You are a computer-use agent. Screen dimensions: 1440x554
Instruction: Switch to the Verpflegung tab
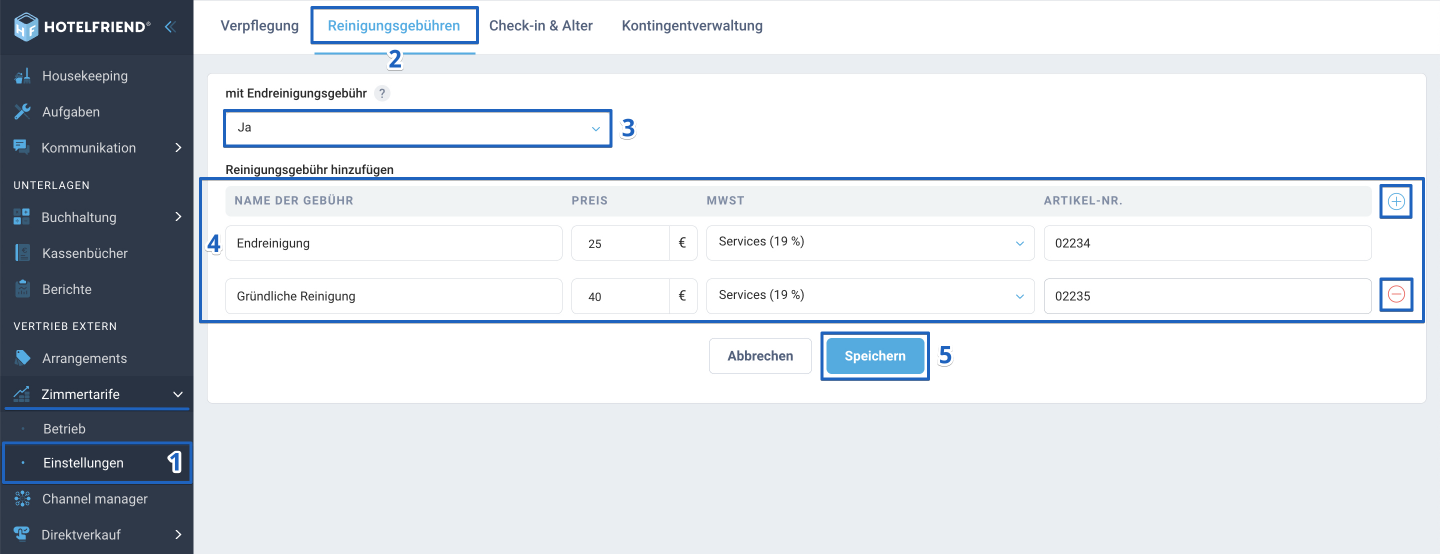pos(260,26)
